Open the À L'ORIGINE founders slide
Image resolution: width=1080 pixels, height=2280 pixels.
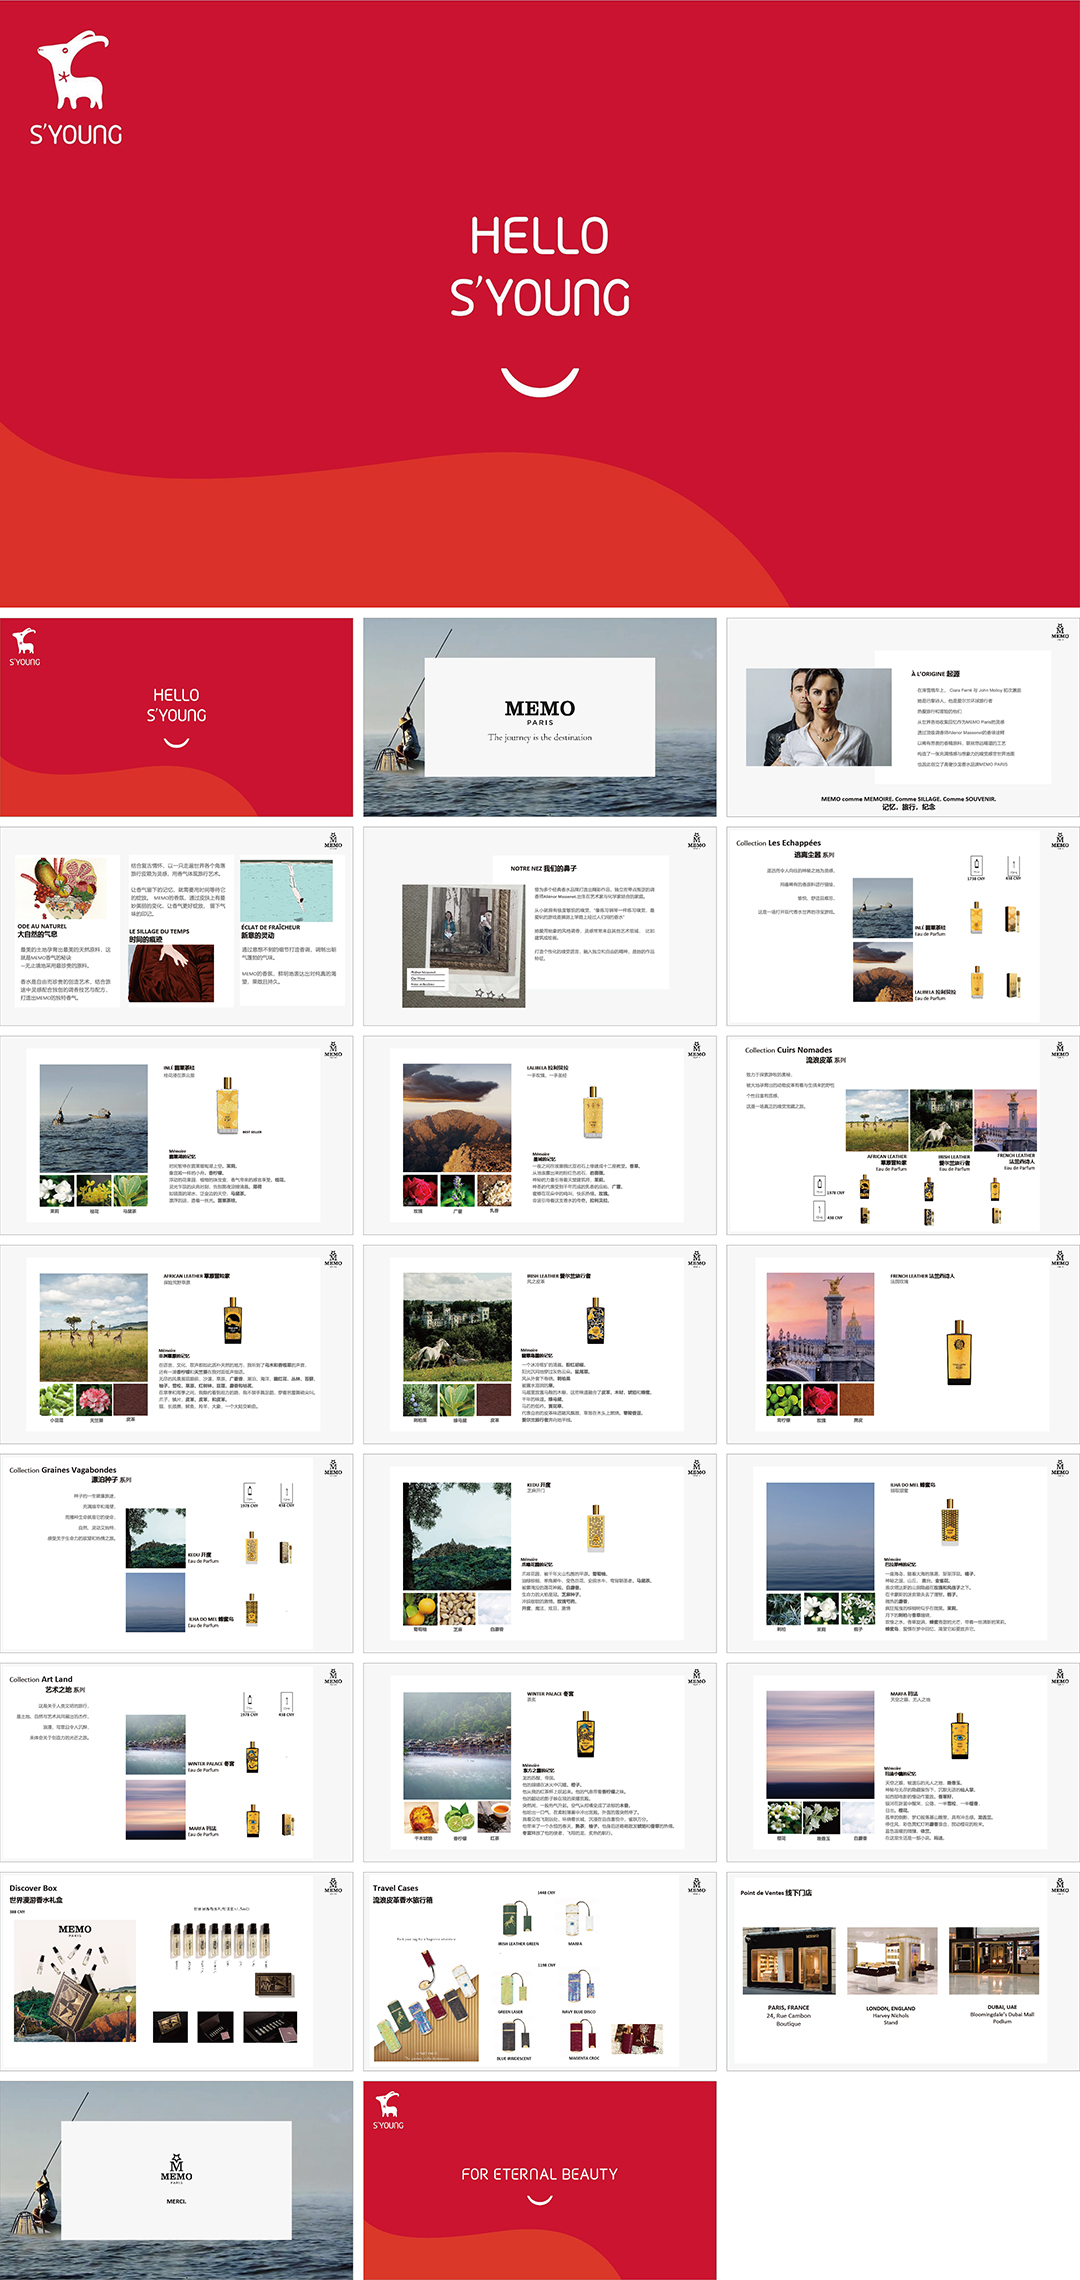click(x=903, y=716)
